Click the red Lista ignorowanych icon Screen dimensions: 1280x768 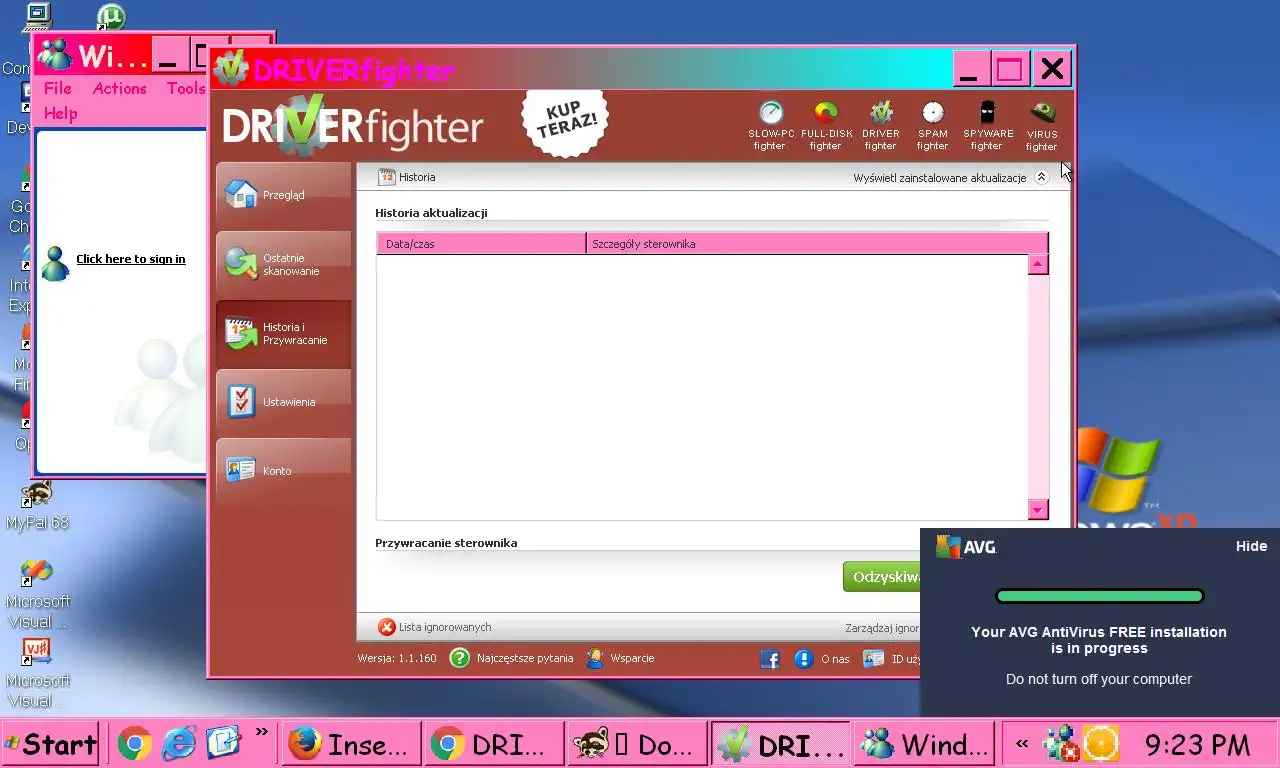386,627
